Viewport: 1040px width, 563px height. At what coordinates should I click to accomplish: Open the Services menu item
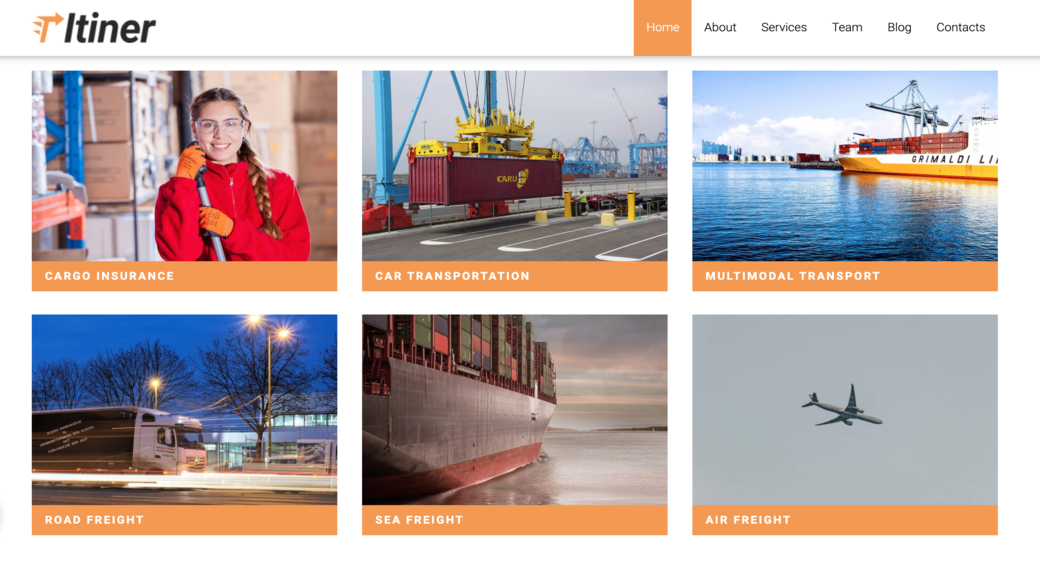[783, 27]
